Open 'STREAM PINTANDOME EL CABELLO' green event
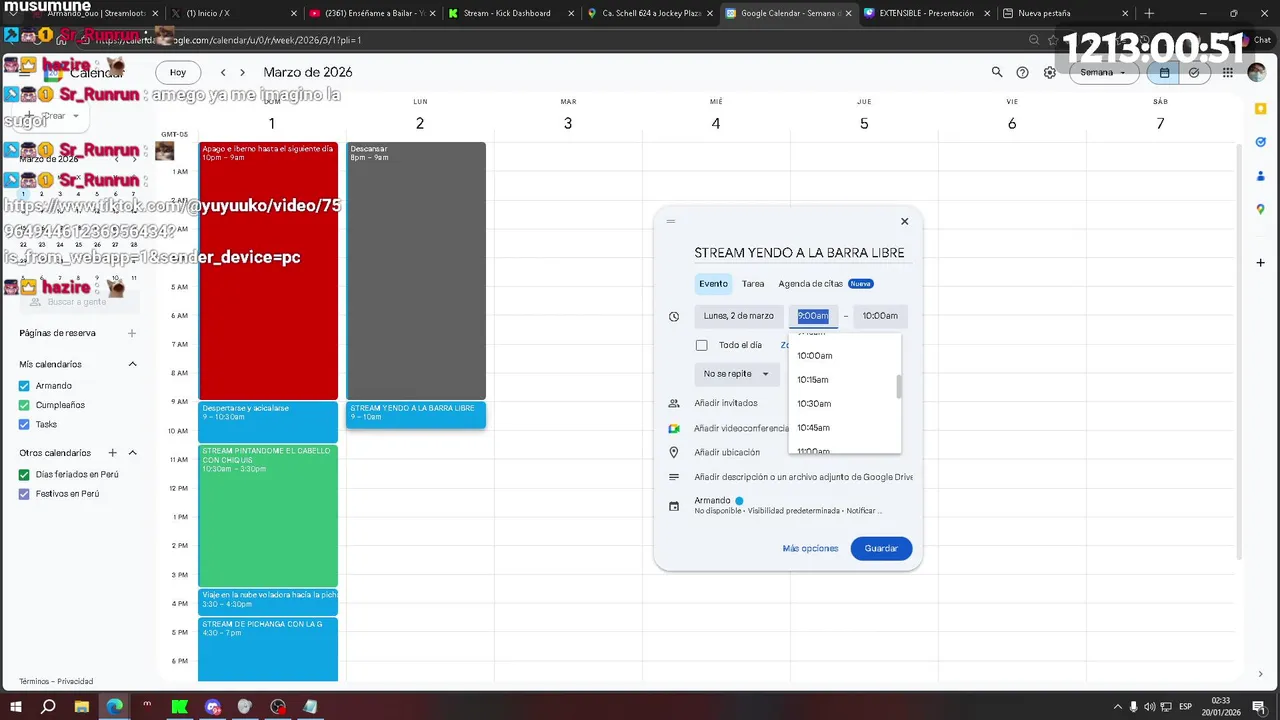 (268, 515)
